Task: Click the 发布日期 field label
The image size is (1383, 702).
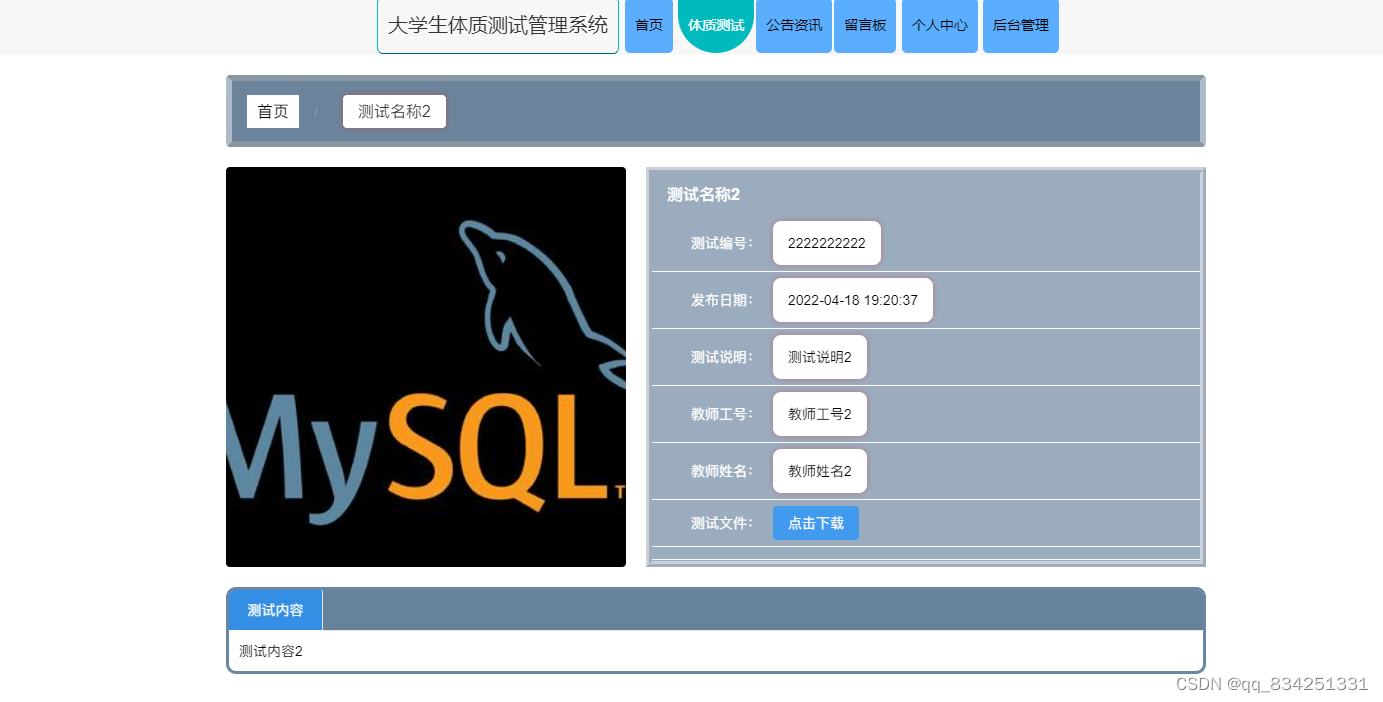Action: click(x=722, y=300)
